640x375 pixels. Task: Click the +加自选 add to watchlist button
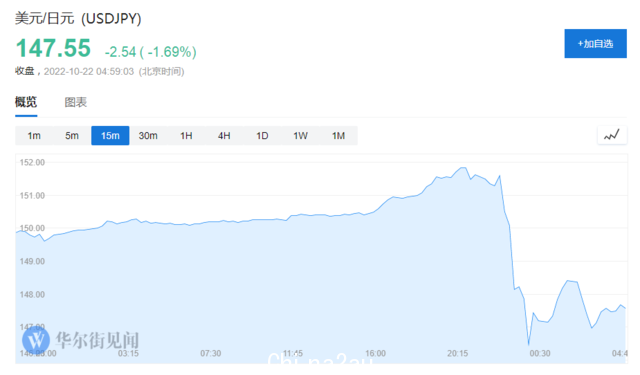(596, 44)
